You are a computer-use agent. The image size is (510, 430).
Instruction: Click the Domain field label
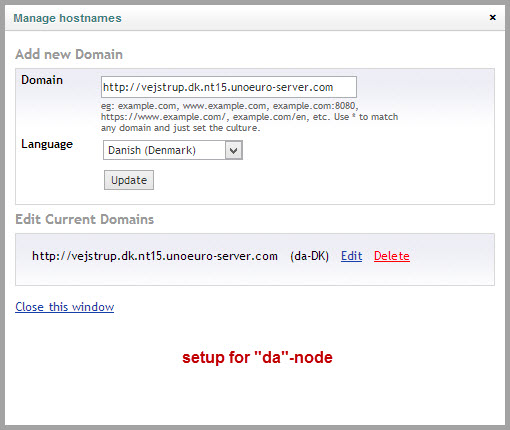(x=42, y=80)
